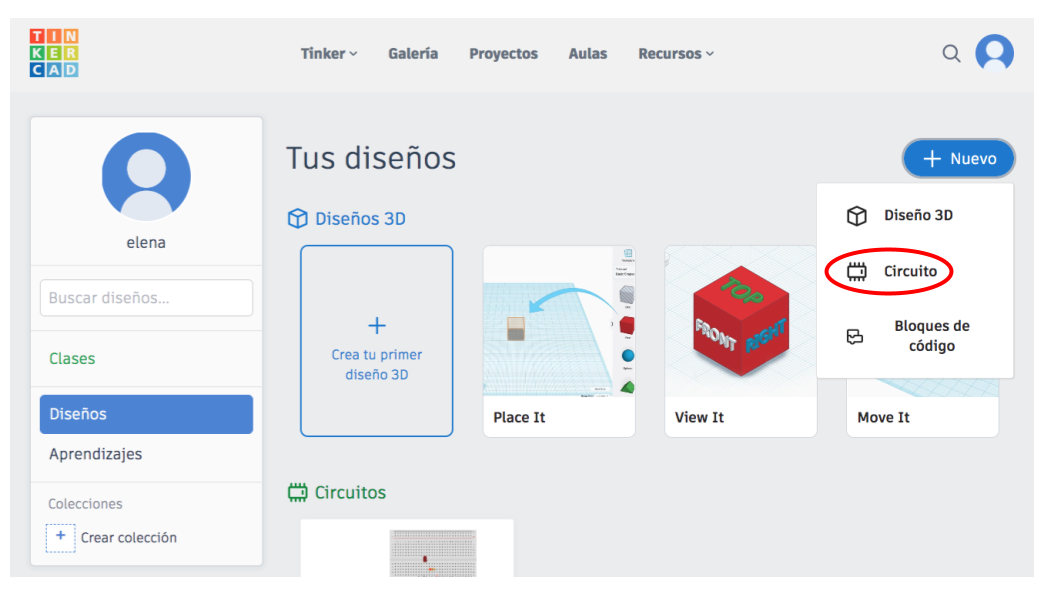Screen dimensions: 1045x589
Task: Open the user account avatar in header
Action: 994,53
